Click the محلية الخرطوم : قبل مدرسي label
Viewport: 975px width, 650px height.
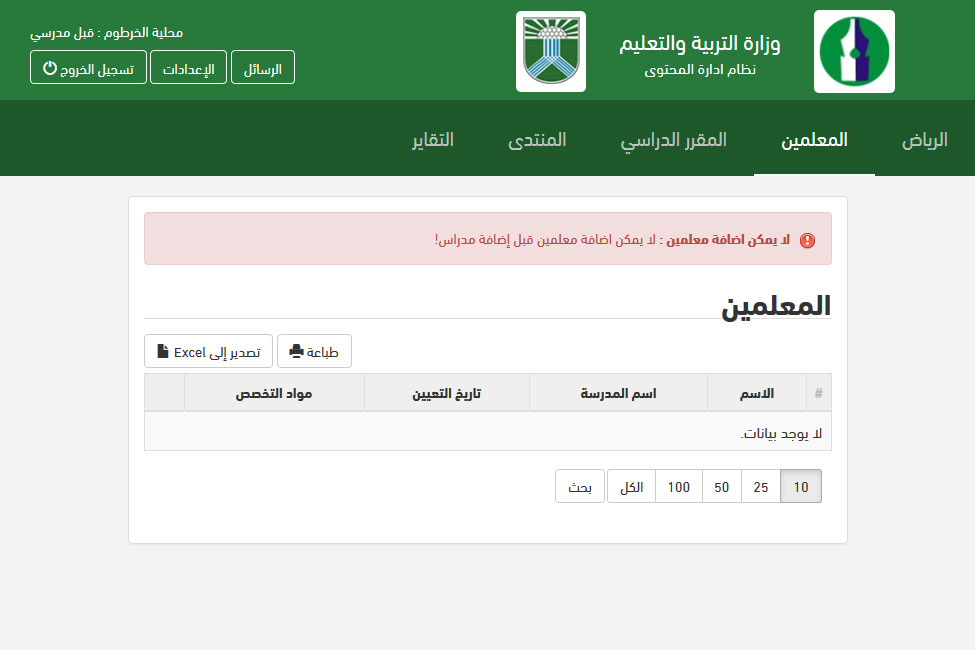click(x=106, y=32)
